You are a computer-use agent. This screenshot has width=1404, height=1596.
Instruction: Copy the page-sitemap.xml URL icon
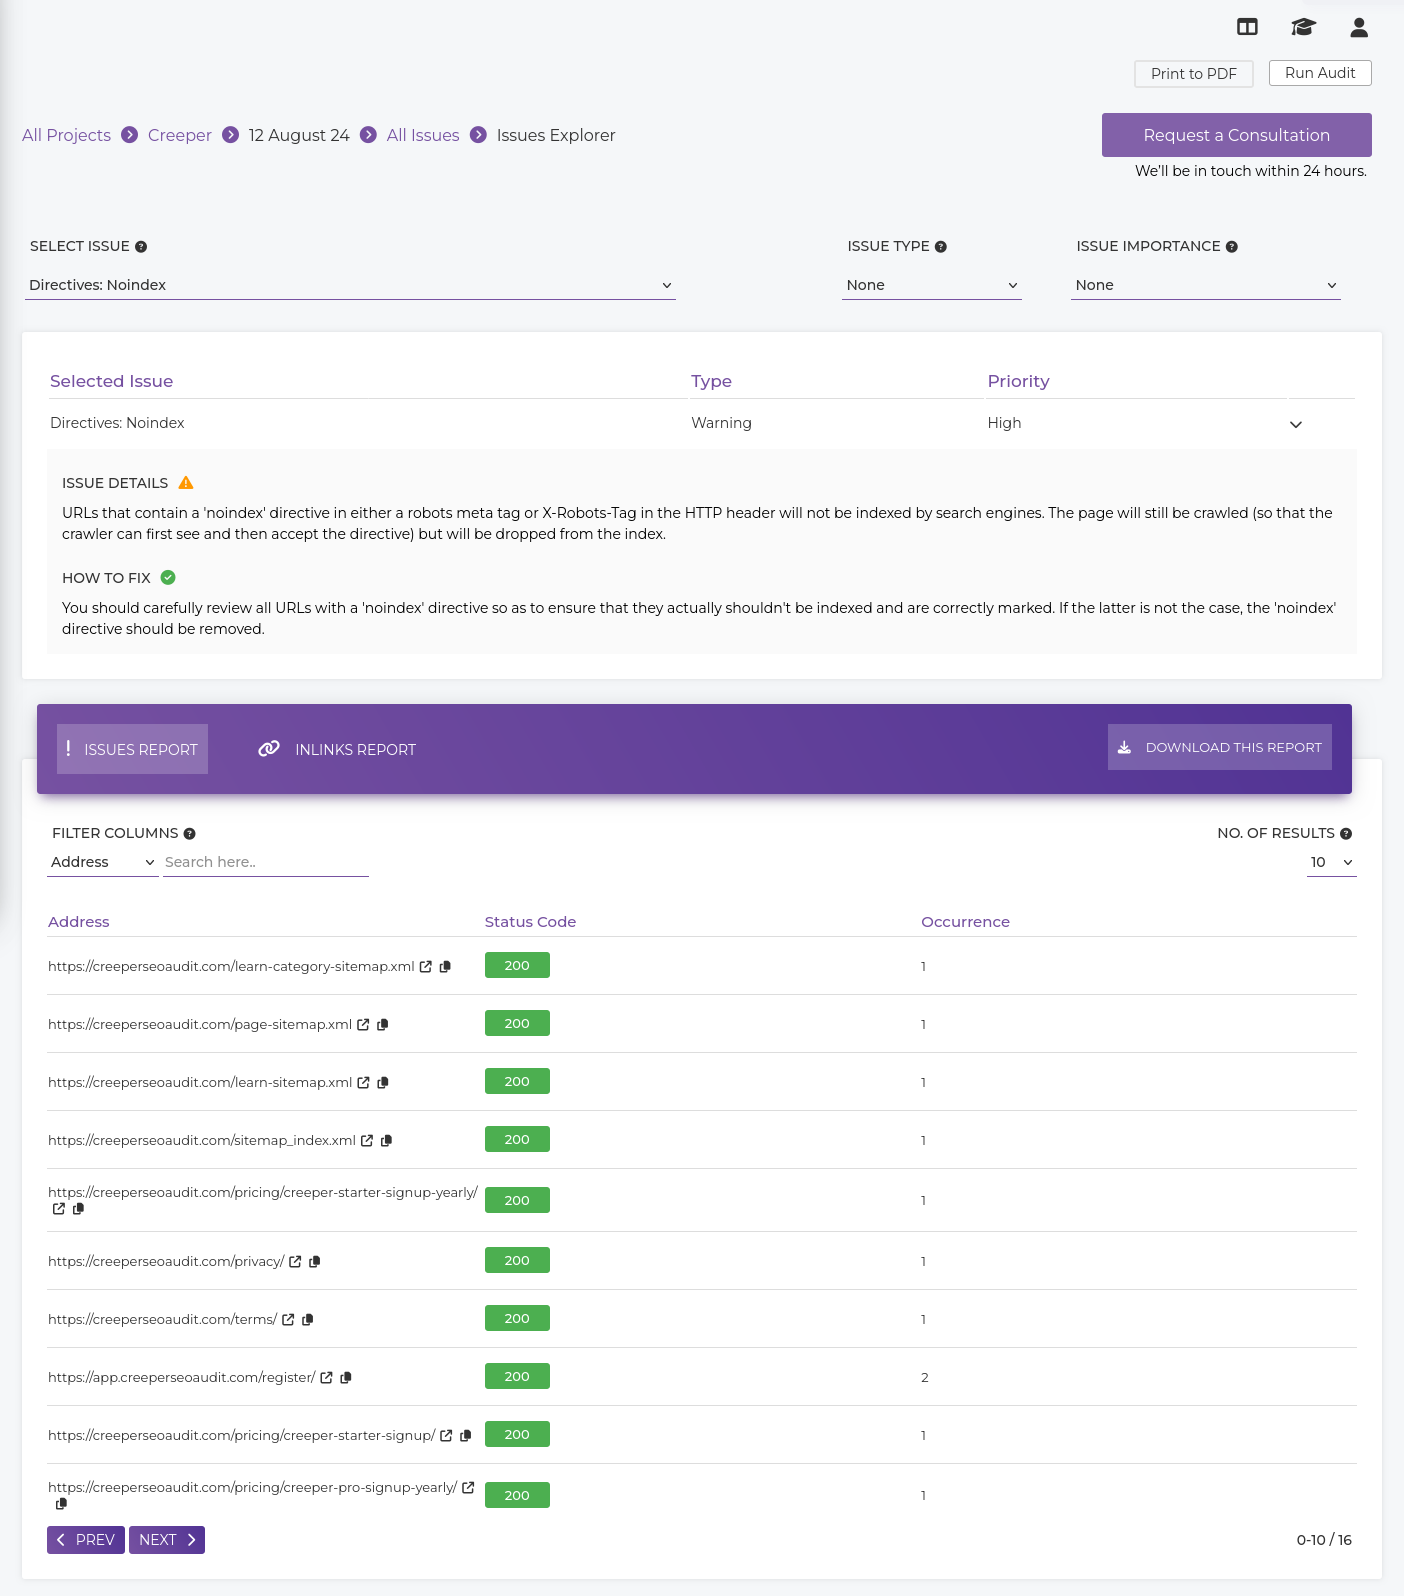[383, 1025]
